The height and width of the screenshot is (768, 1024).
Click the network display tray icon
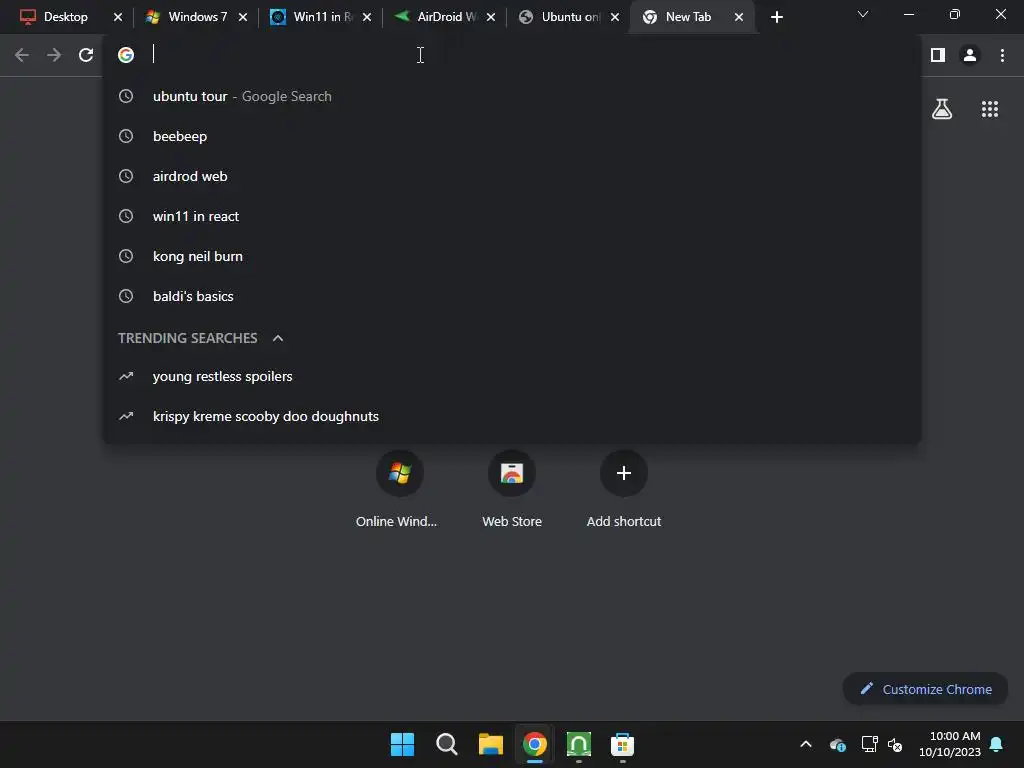click(869, 744)
